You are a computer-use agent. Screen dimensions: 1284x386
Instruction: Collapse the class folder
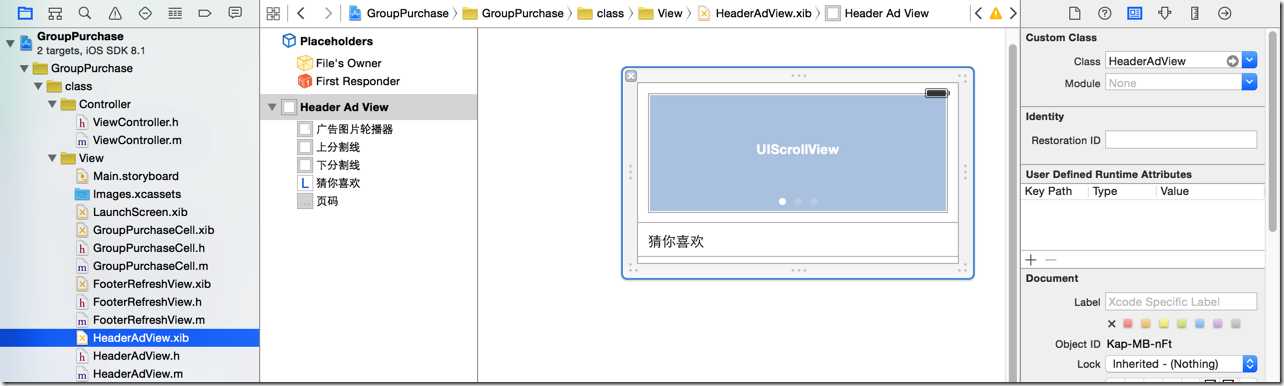pyautogui.click(x=39, y=86)
